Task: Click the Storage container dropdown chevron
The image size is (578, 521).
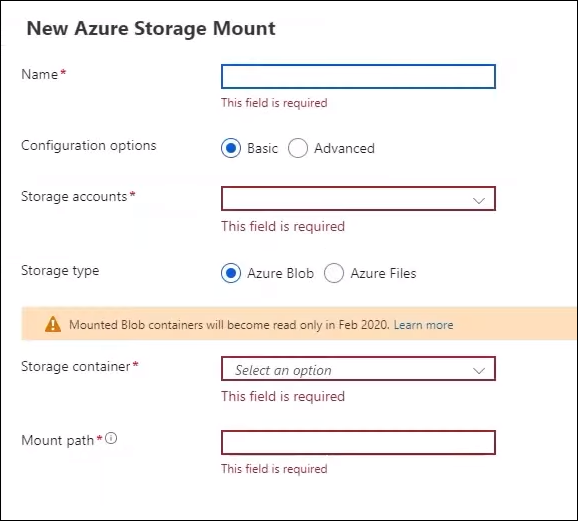Action: [479, 371]
